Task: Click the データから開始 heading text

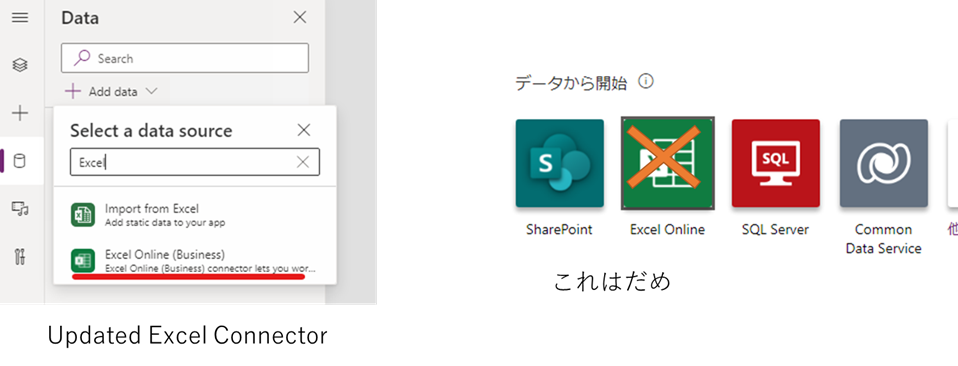Action: point(571,82)
